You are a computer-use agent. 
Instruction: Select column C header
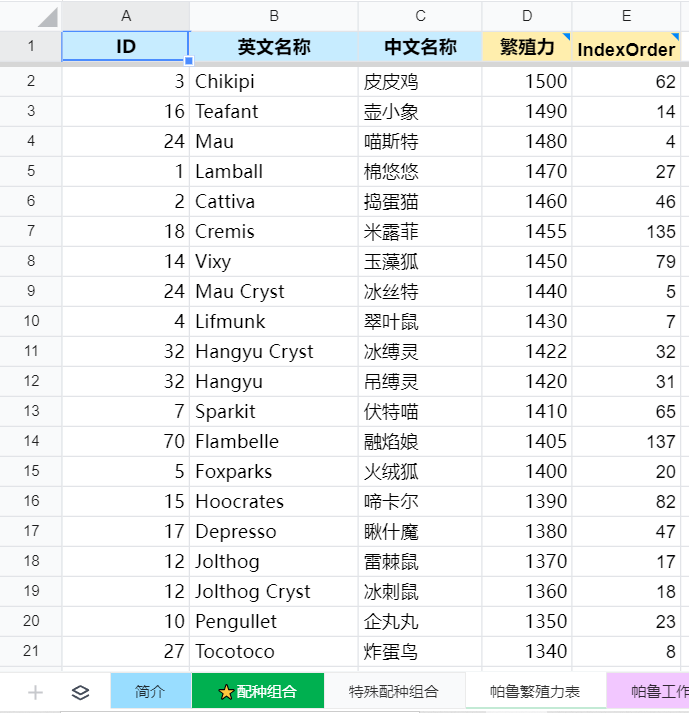tap(420, 16)
